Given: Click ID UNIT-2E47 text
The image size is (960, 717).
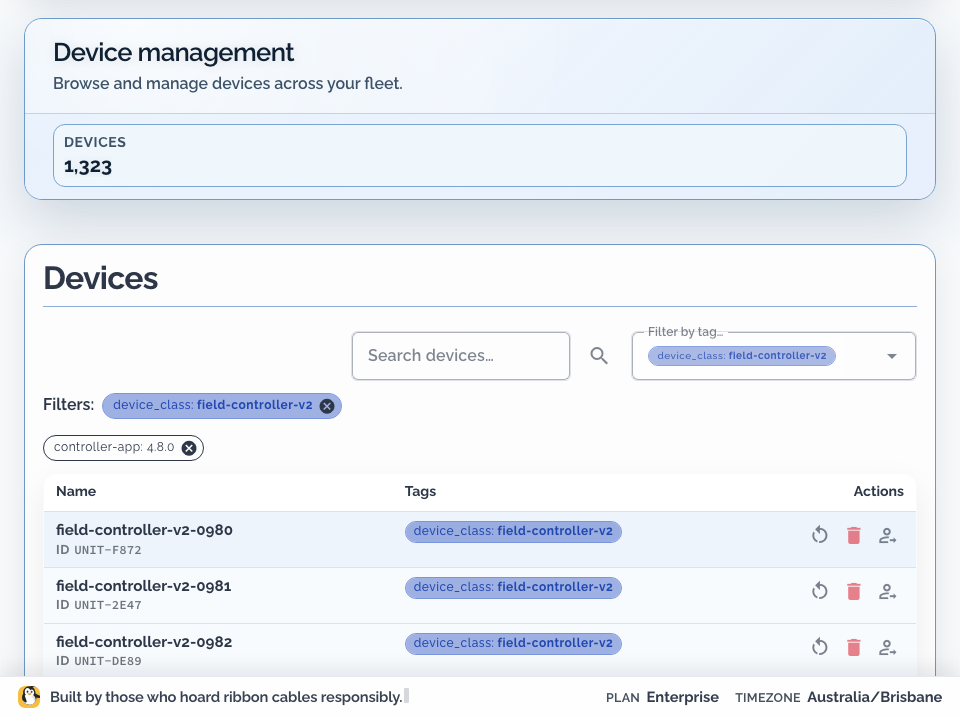Looking at the screenshot, I should [99, 605].
